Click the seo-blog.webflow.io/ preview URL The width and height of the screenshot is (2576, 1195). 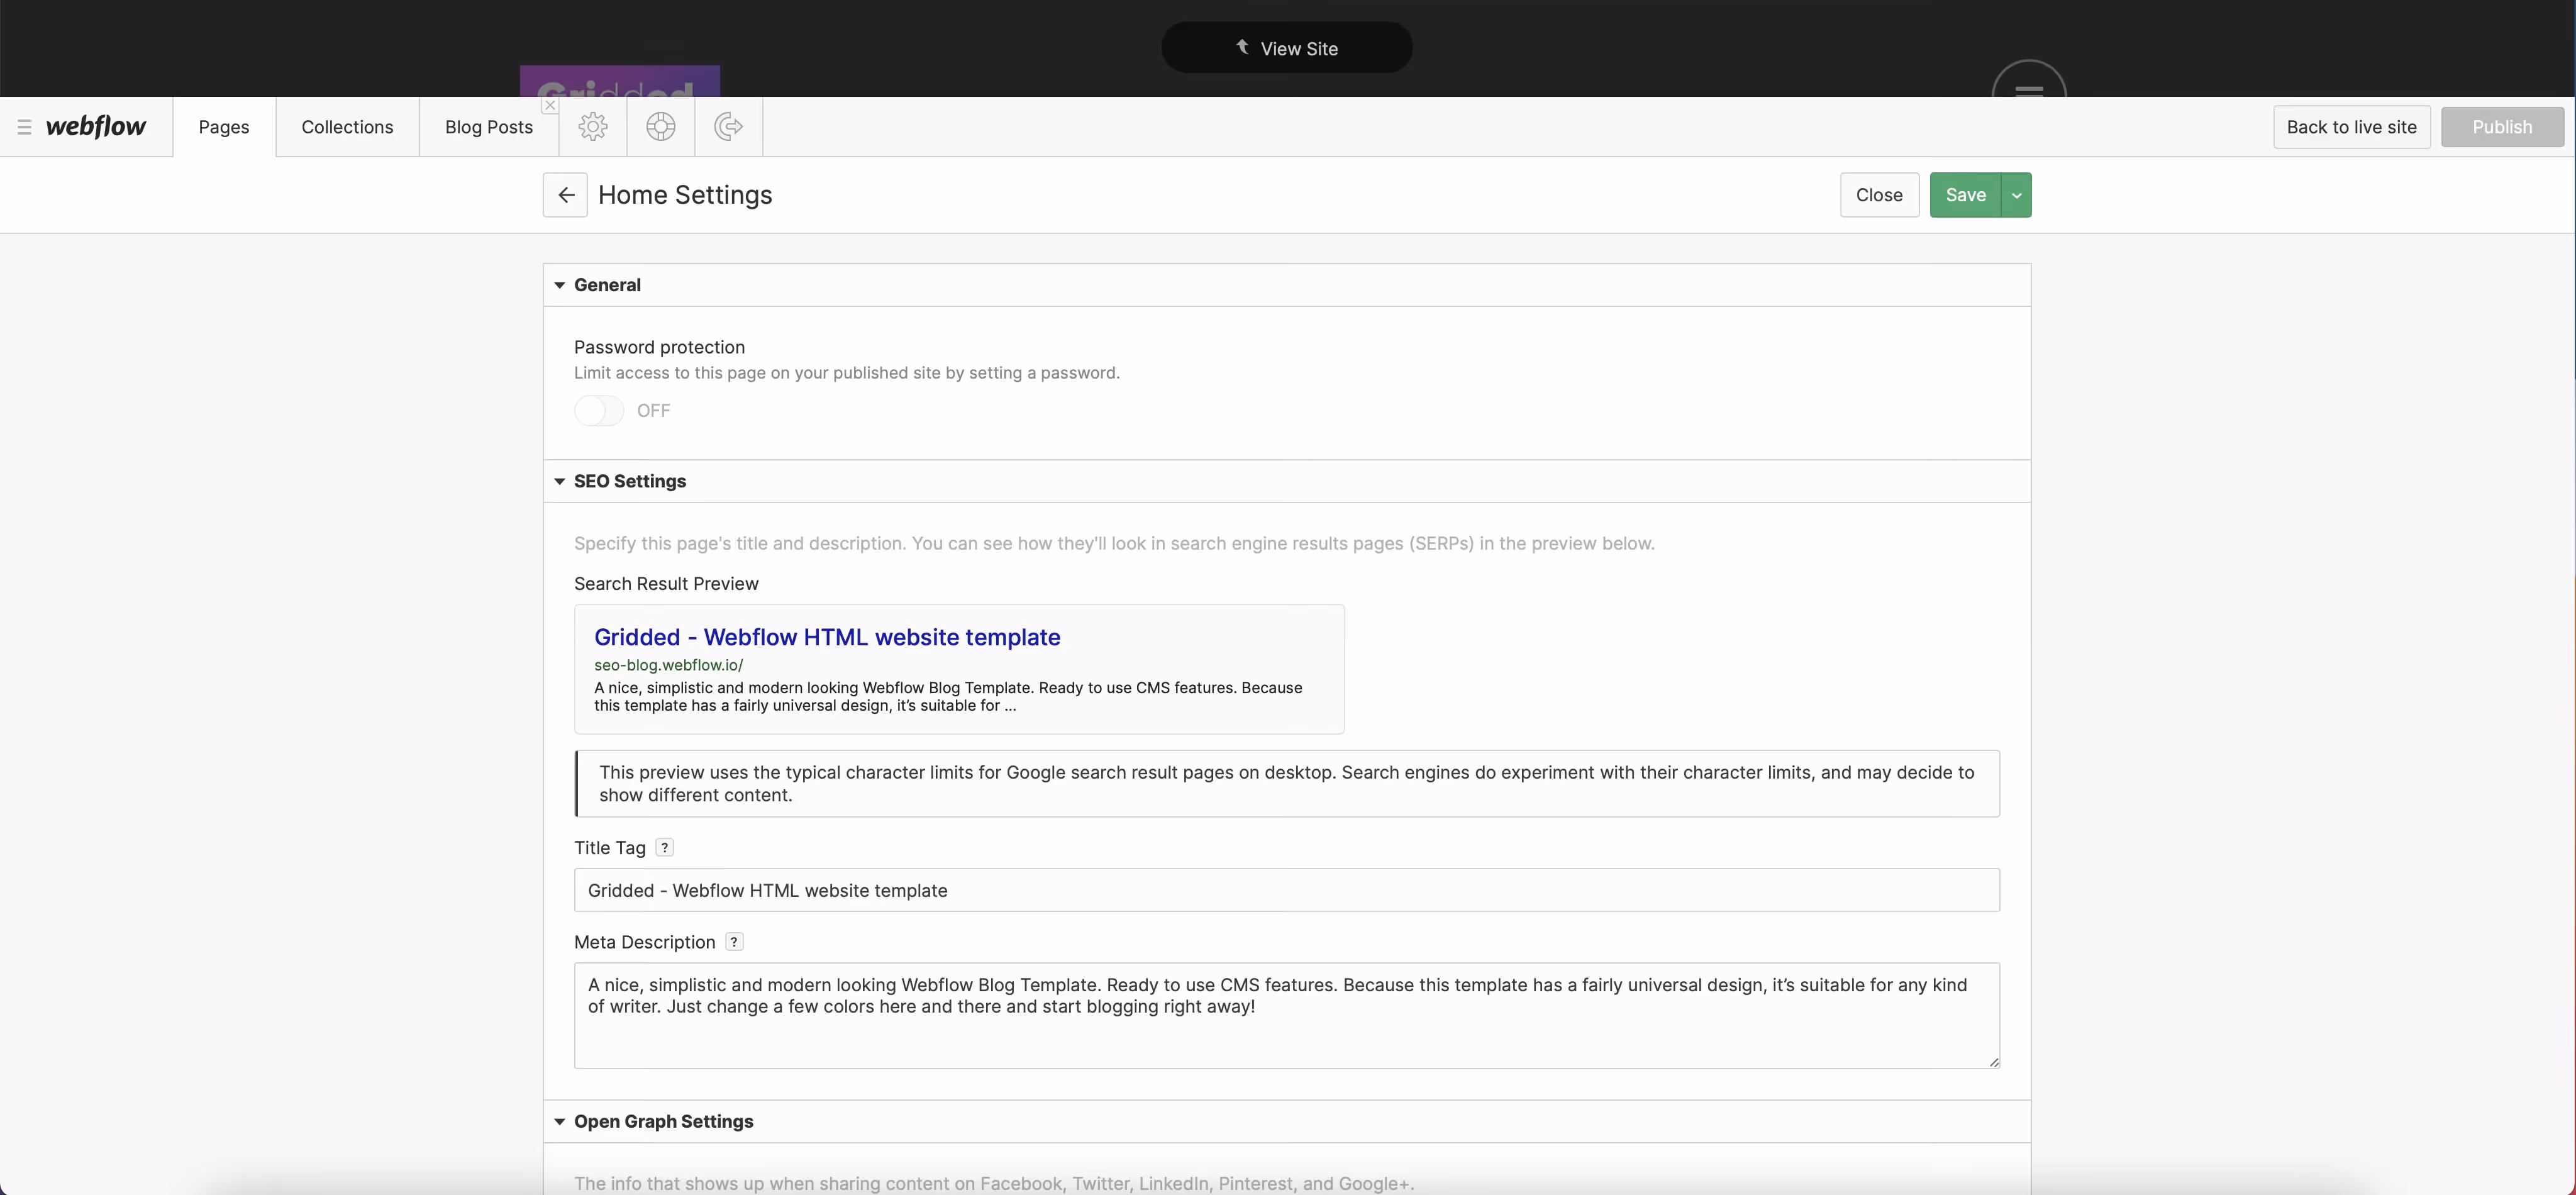point(668,665)
